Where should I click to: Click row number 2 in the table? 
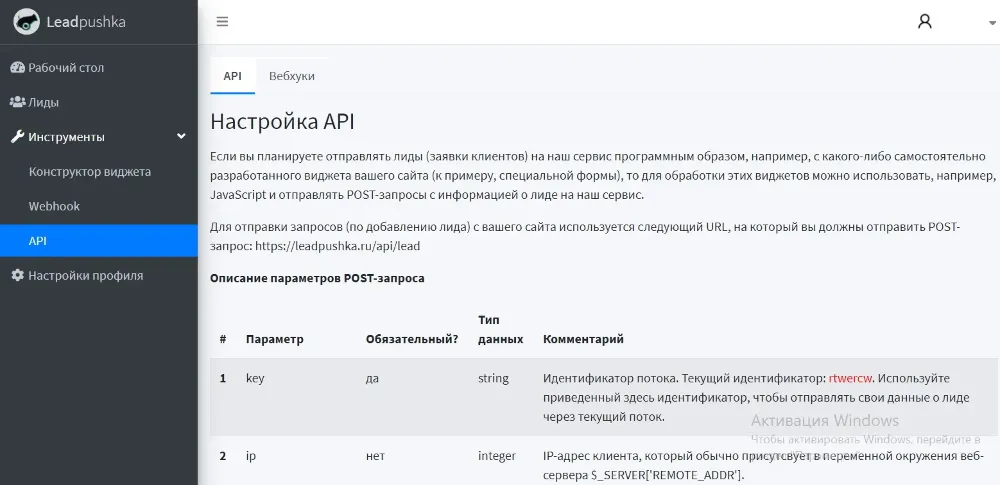click(223, 456)
